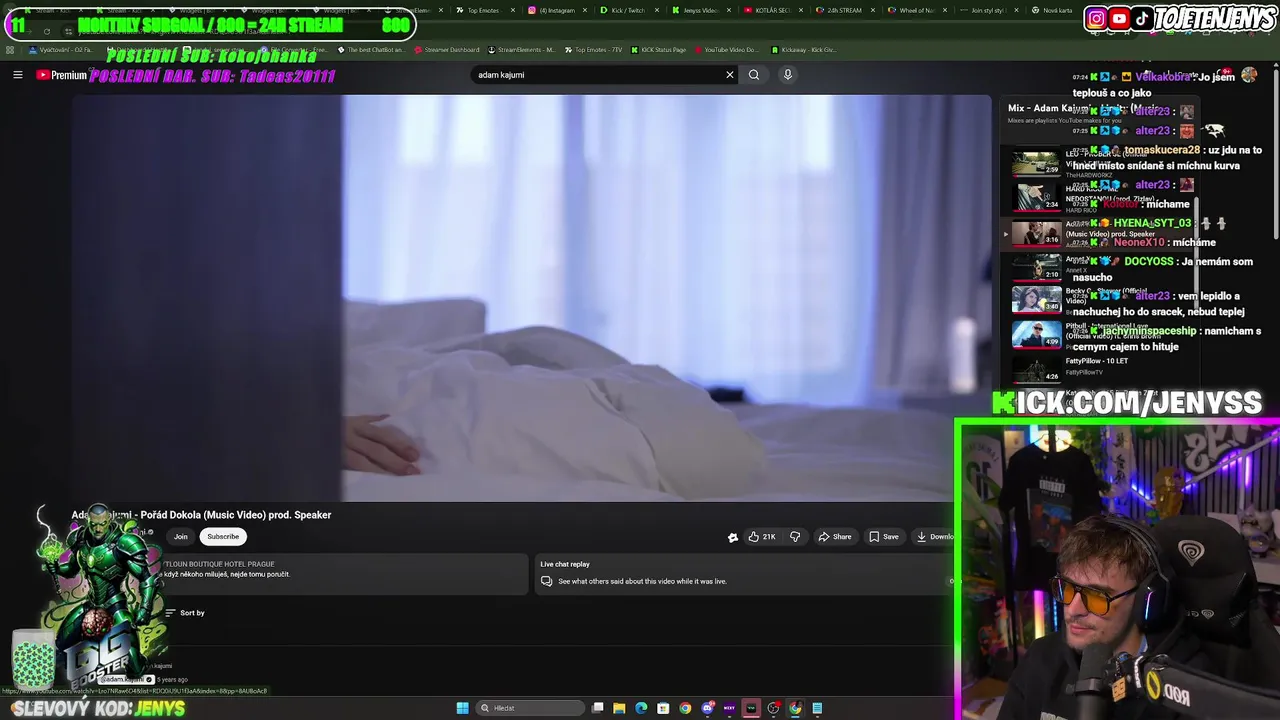
Task: Open Notepad icon on taskbar
Action: pos(817,708)
